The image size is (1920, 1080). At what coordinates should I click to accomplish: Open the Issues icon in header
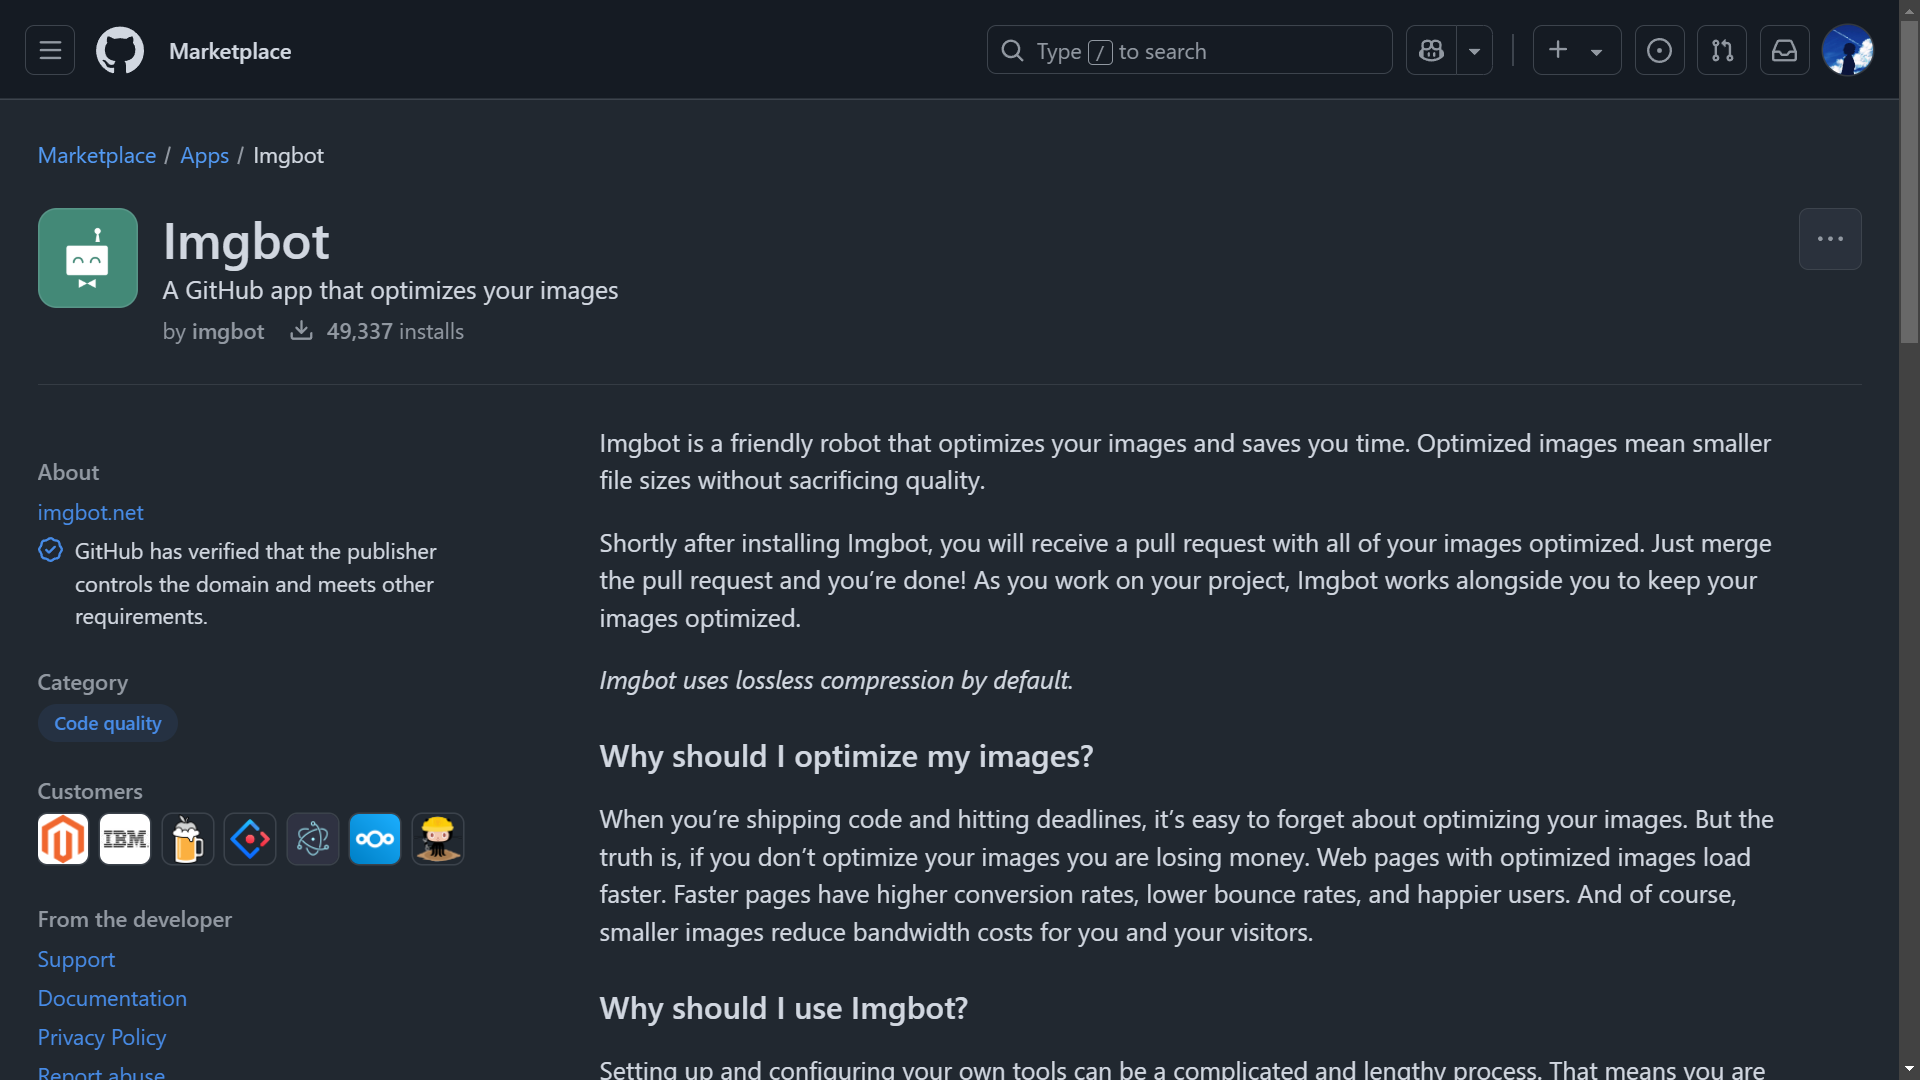pyautogui.click(x=1659, y=50)
